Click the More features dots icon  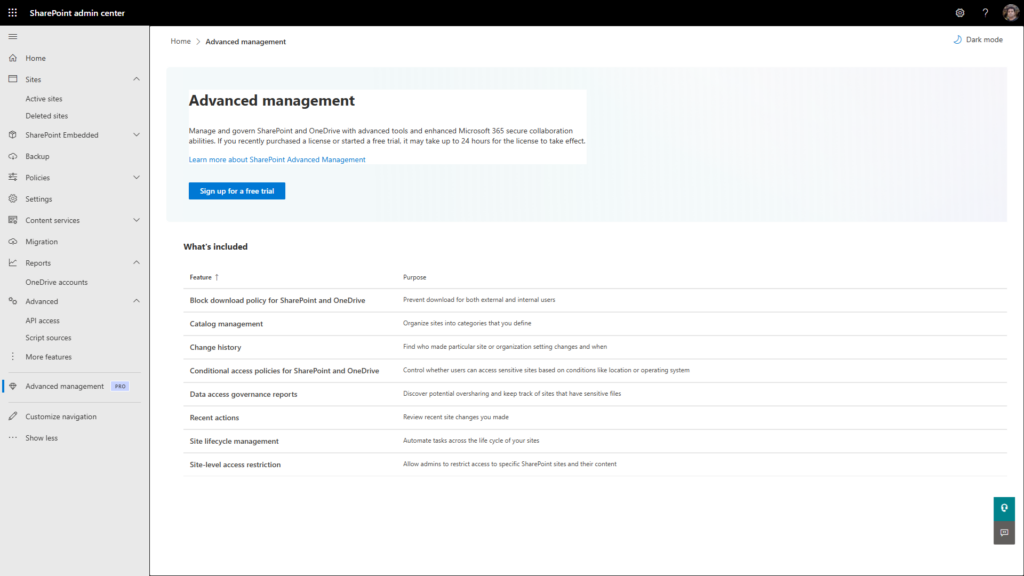(12, 357)
